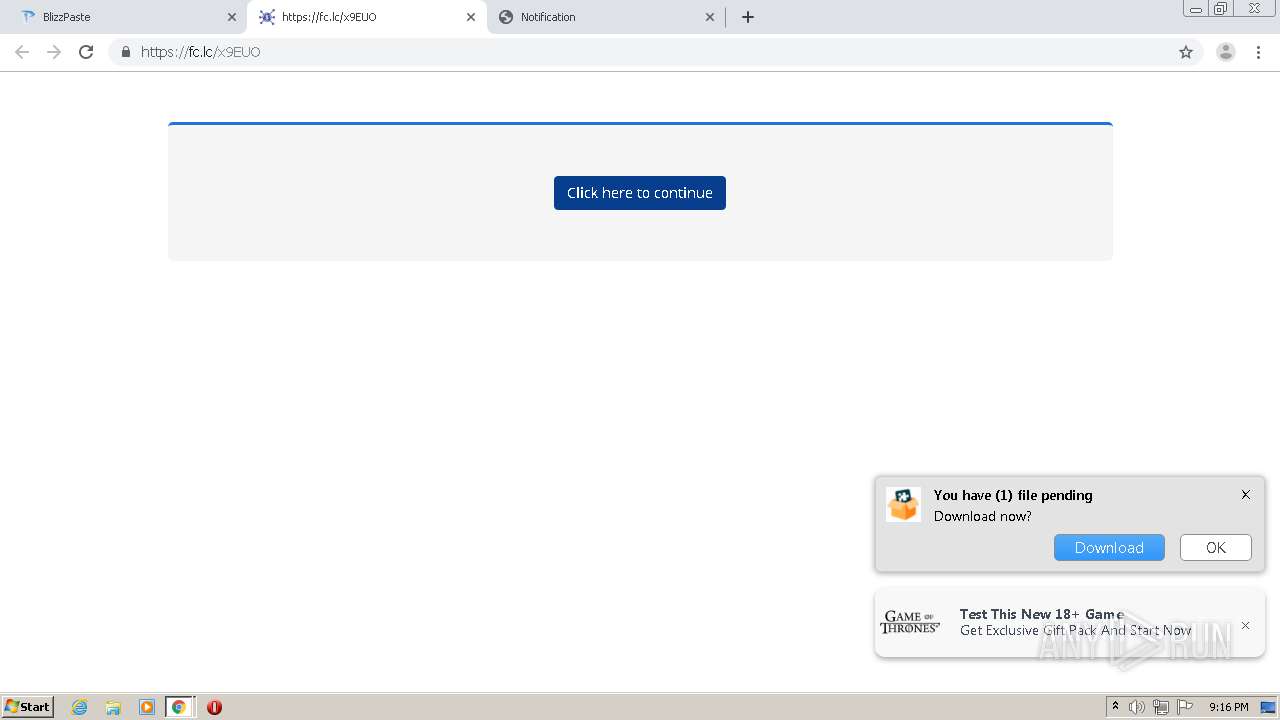This screenshot has width=1280, height=720.
Task: Open the Windows Start menu
Action: tap(28, 707)
